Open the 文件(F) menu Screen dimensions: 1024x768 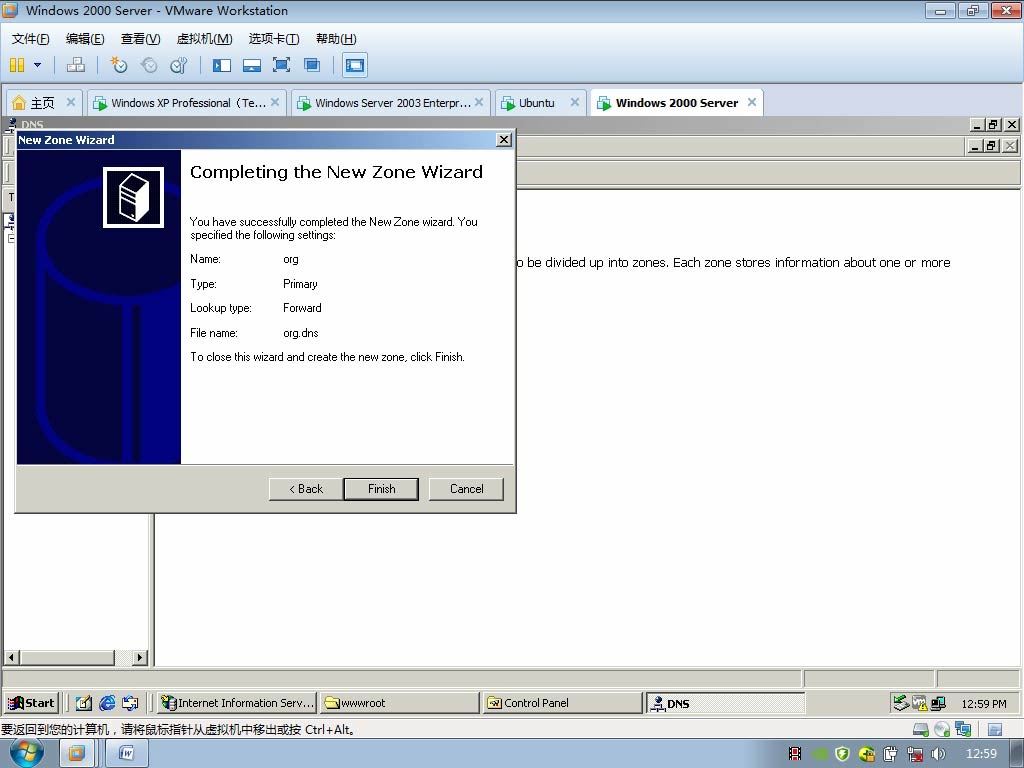pyautogui.click(x=31, y=39)
